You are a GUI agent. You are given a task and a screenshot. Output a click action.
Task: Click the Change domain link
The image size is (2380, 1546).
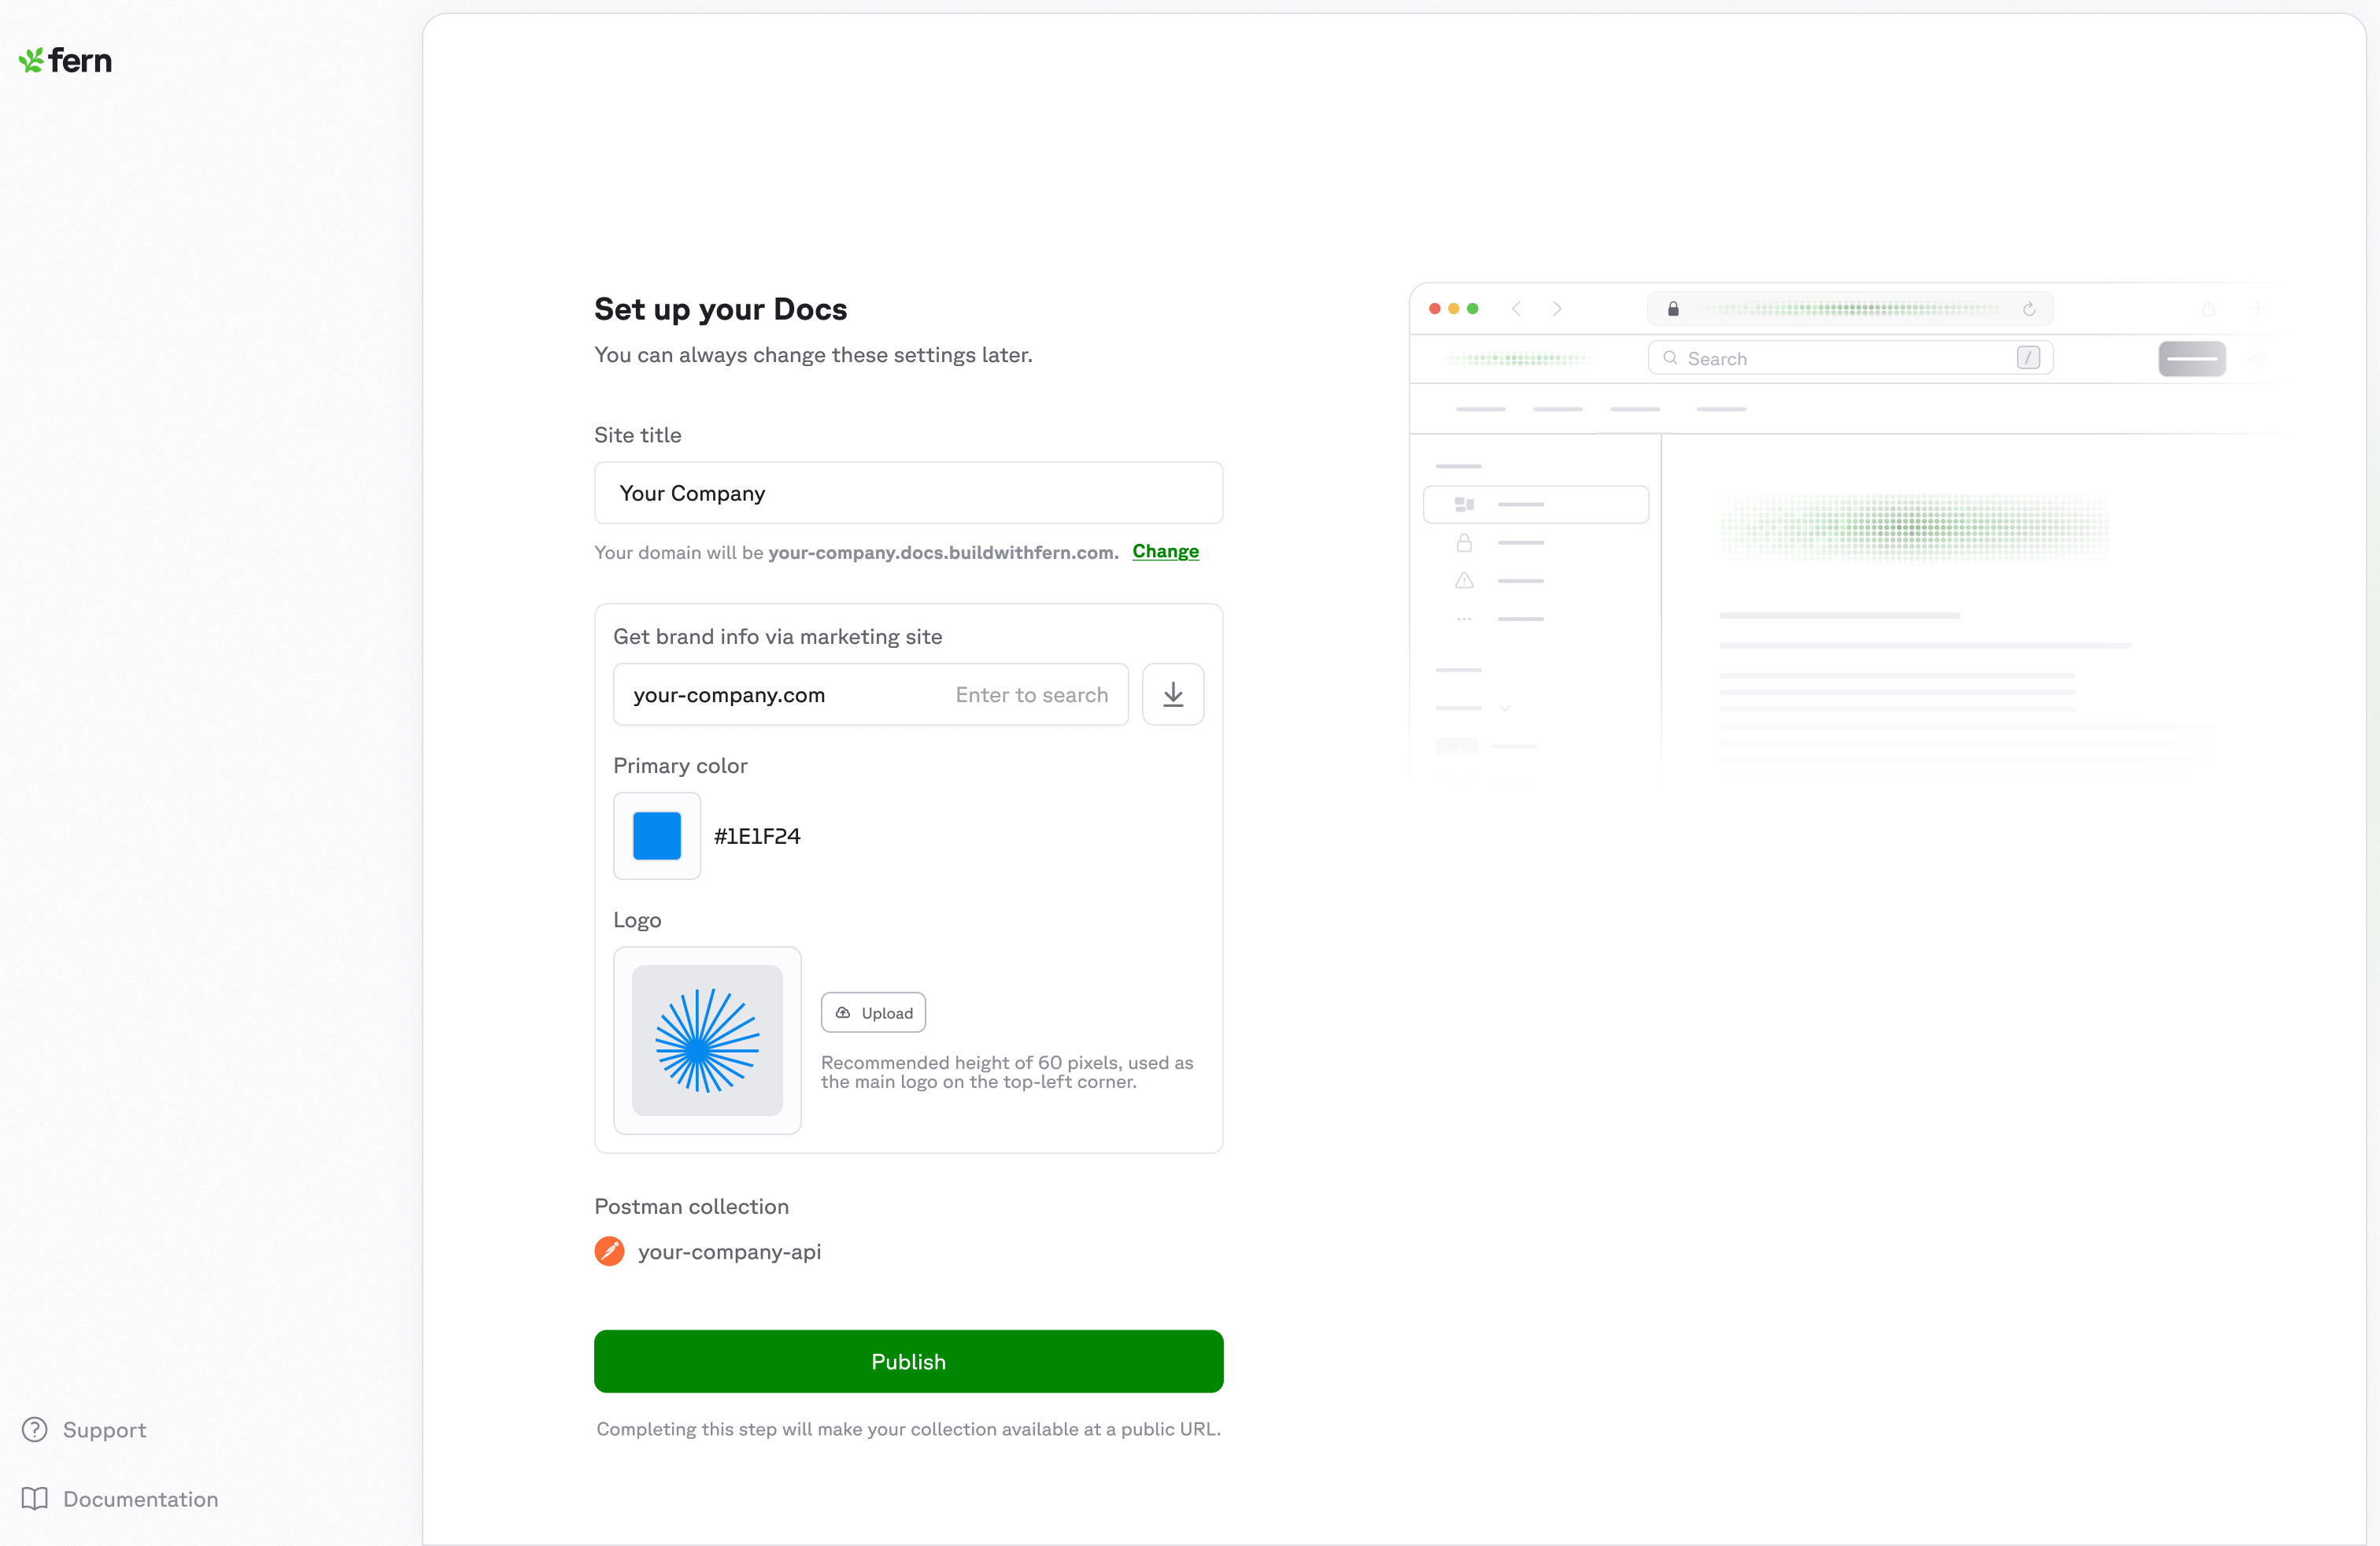pos(1165,551)
